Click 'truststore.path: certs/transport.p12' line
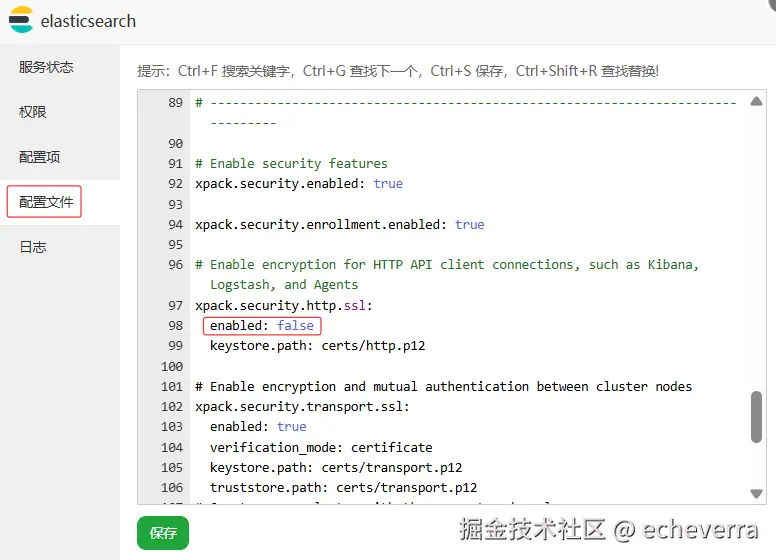Viewport: 776px width, 560px height. [x=343, y=488]
